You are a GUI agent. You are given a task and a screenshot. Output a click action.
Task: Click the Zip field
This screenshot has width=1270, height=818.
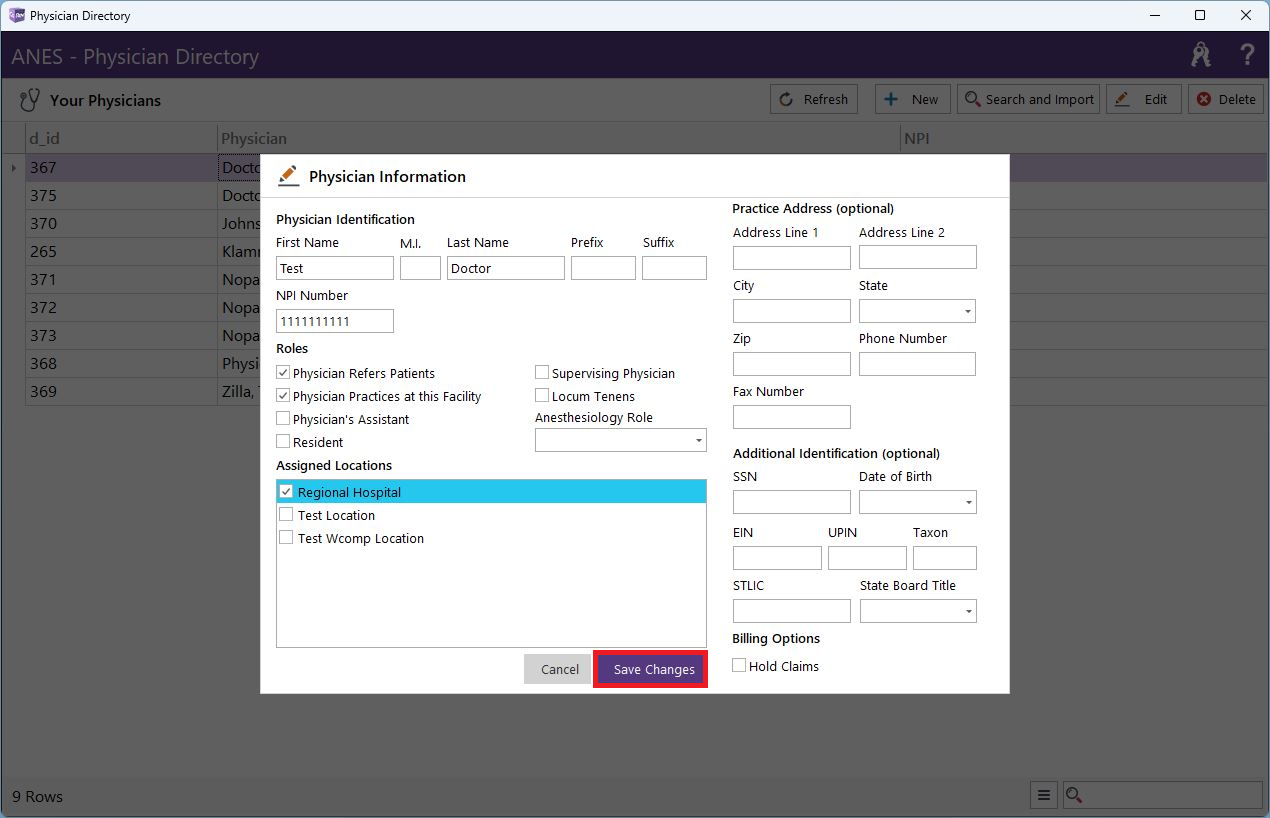tap(792, 364)
